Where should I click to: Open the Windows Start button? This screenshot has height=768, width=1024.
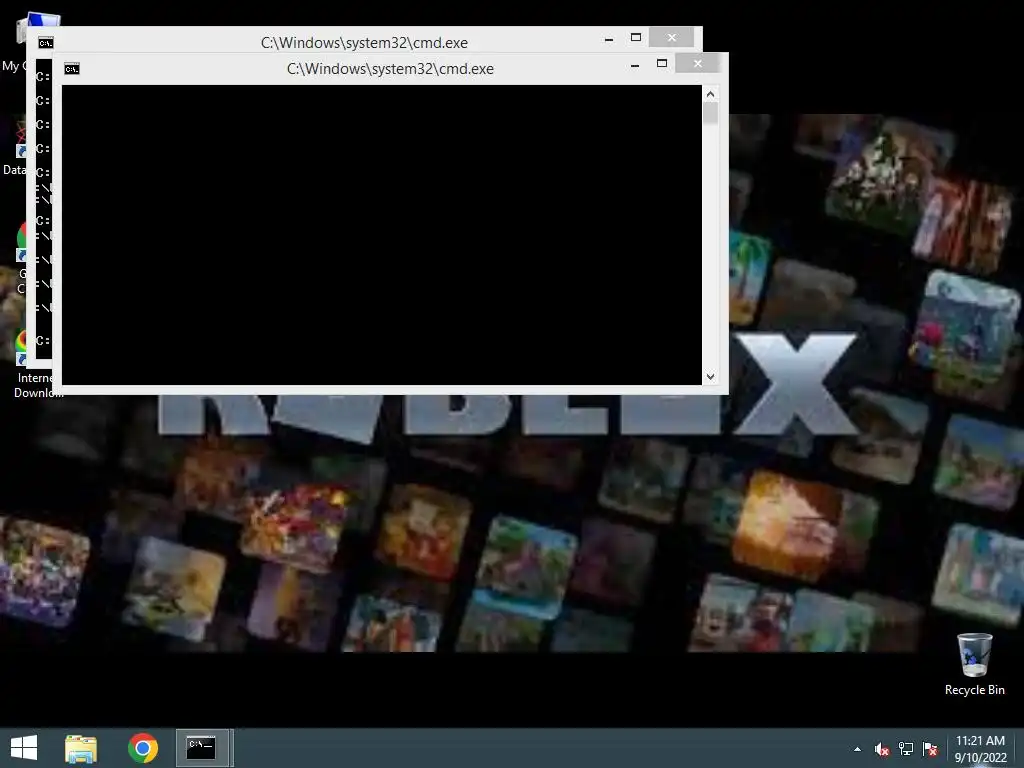(24, 748)
